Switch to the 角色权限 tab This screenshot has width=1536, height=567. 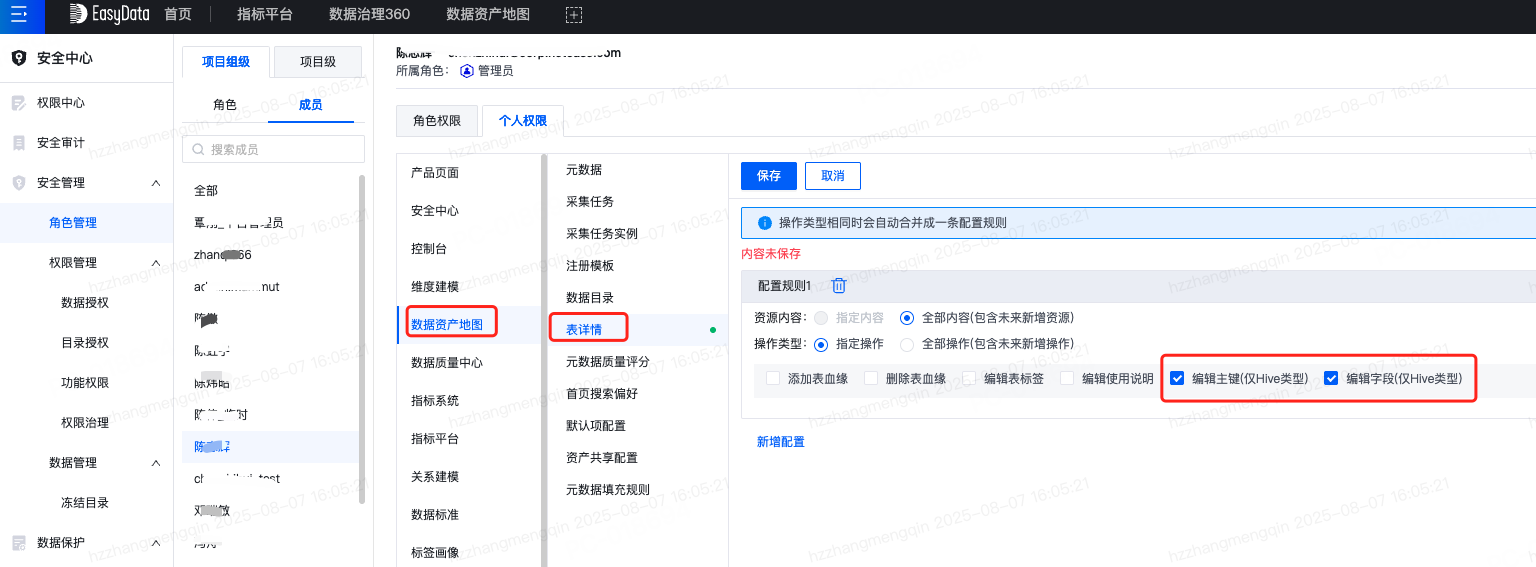click(437, 121)
